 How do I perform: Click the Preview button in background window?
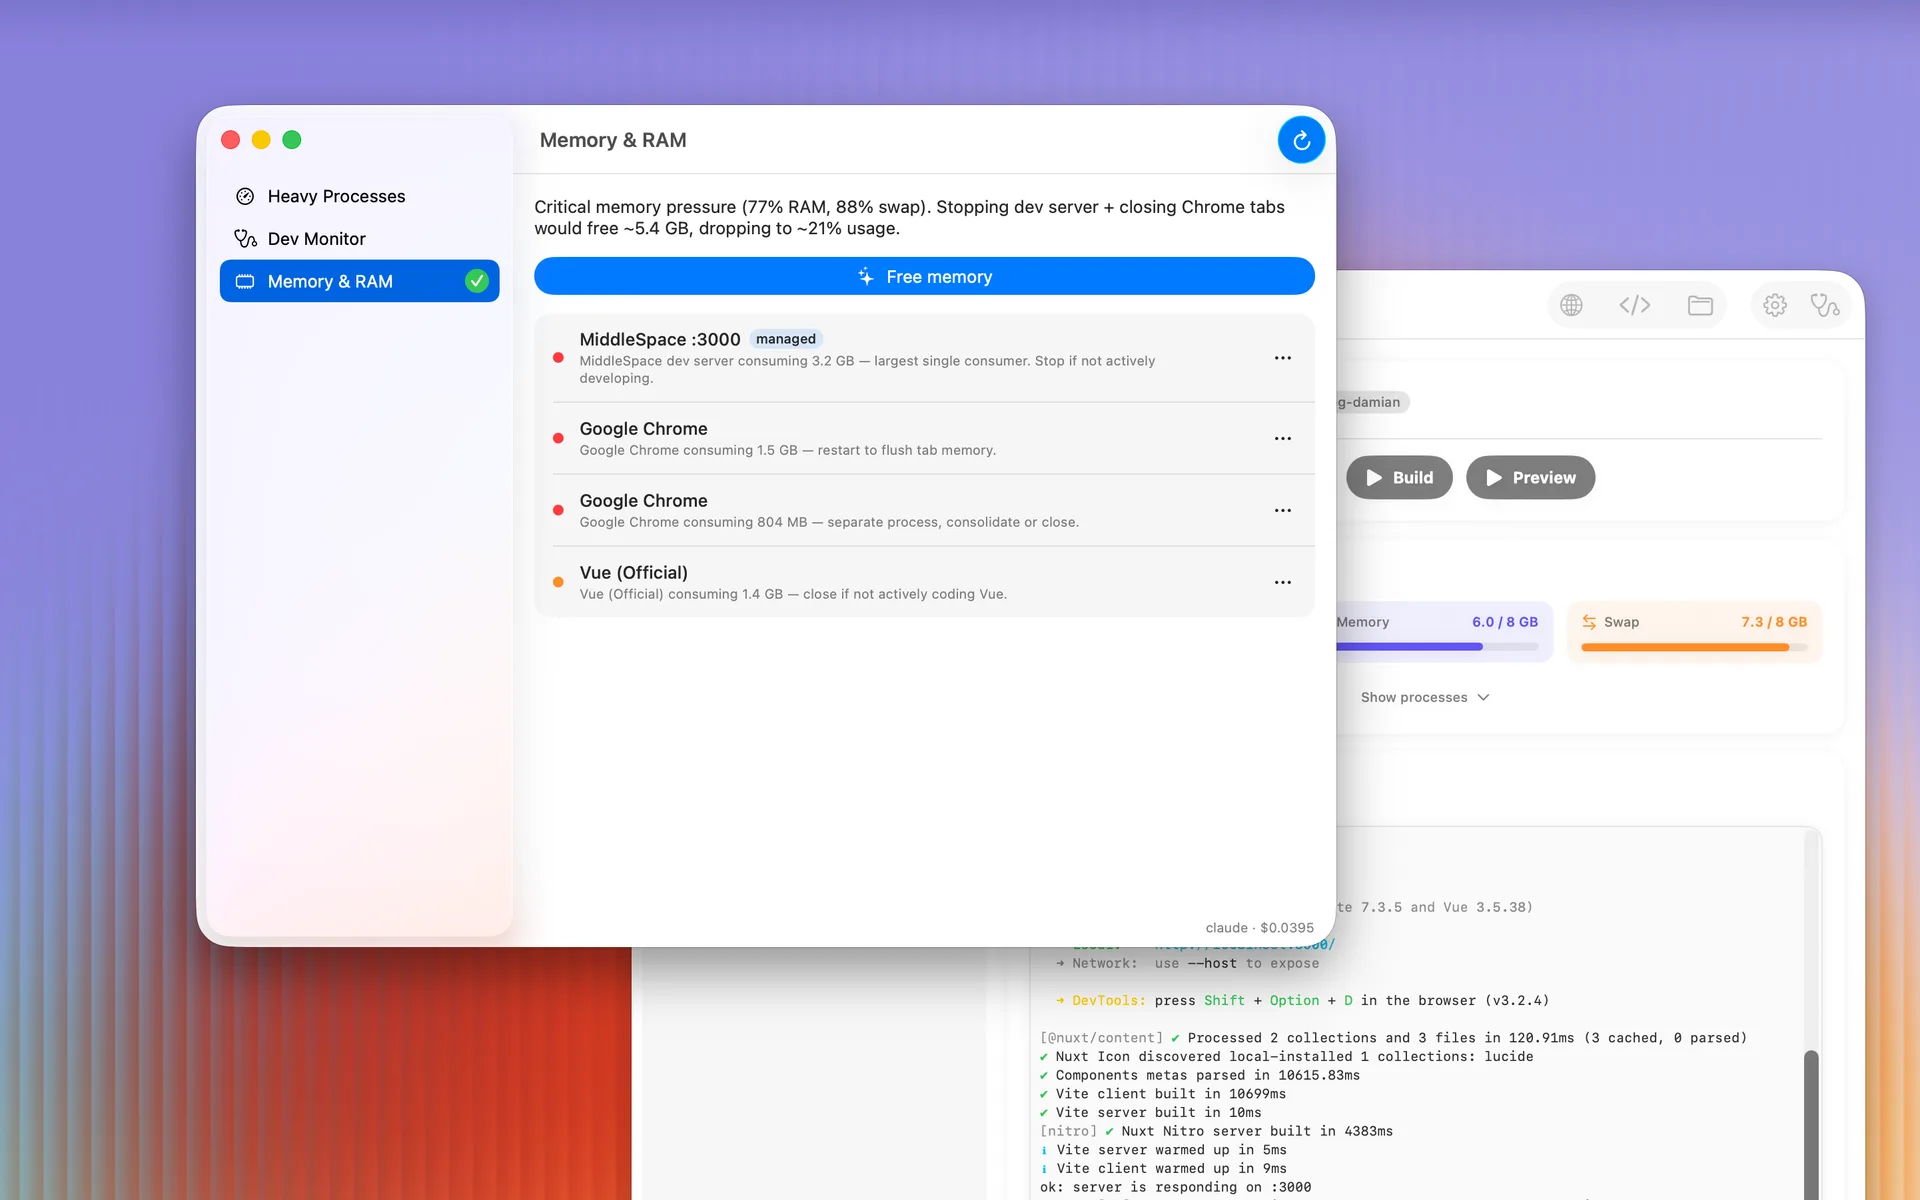coord(1530,477)
